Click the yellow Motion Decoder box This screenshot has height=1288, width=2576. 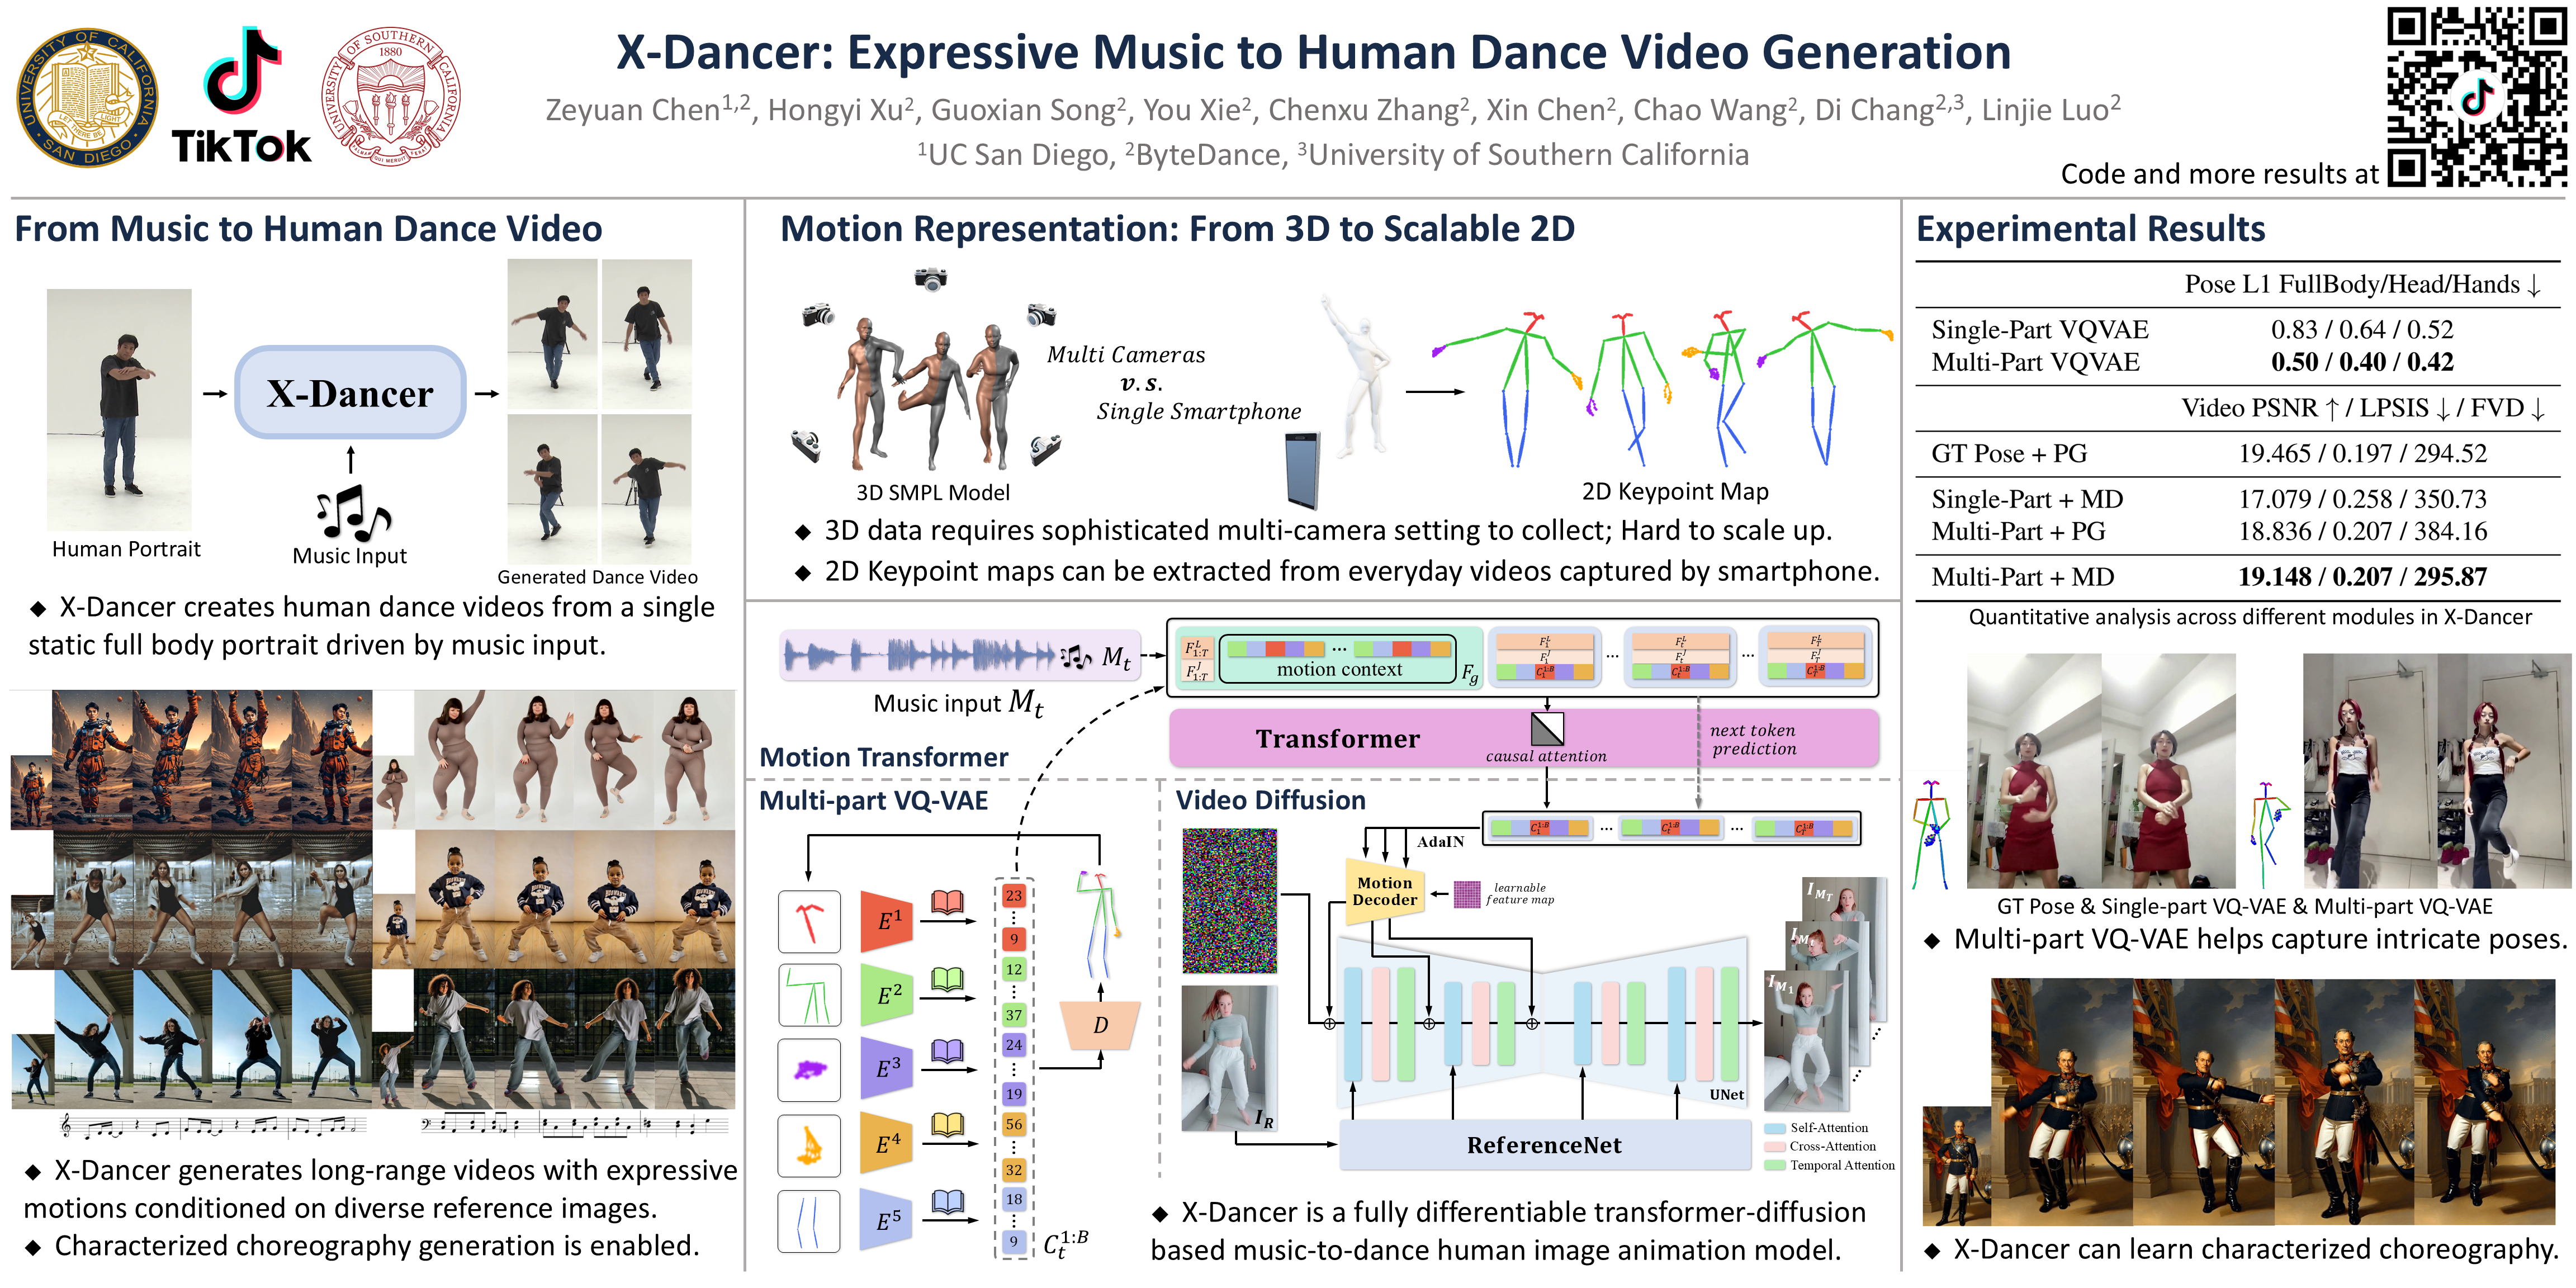(1384, 891)
